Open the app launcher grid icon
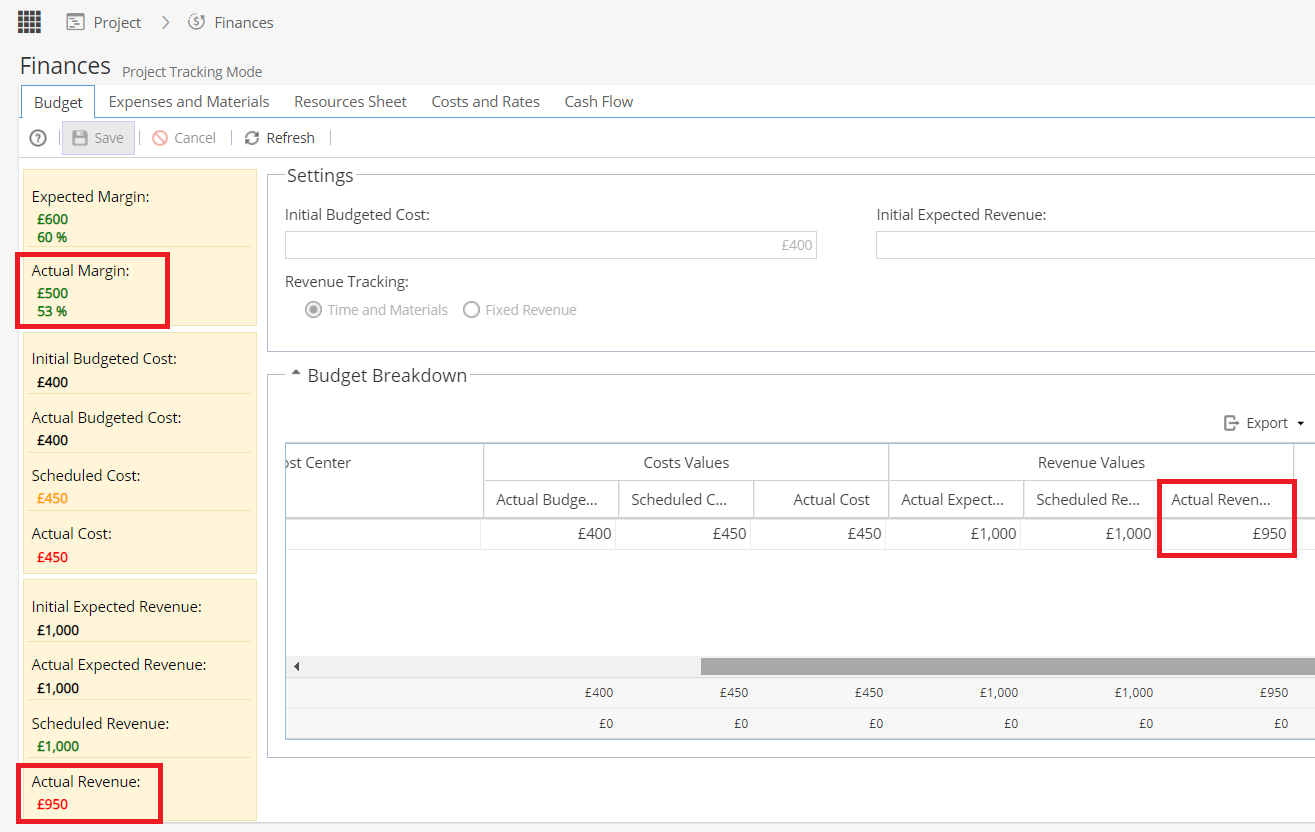1315x832 pixels. click(x=30, y=21)
